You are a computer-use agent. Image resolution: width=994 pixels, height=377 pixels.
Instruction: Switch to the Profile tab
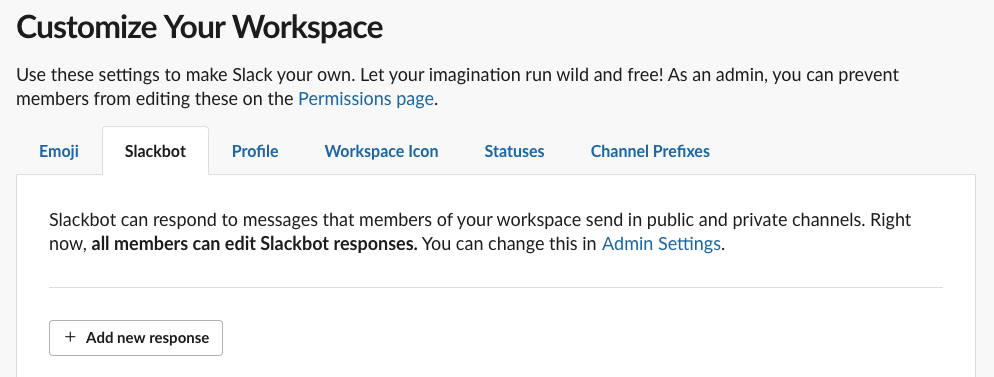255,151
